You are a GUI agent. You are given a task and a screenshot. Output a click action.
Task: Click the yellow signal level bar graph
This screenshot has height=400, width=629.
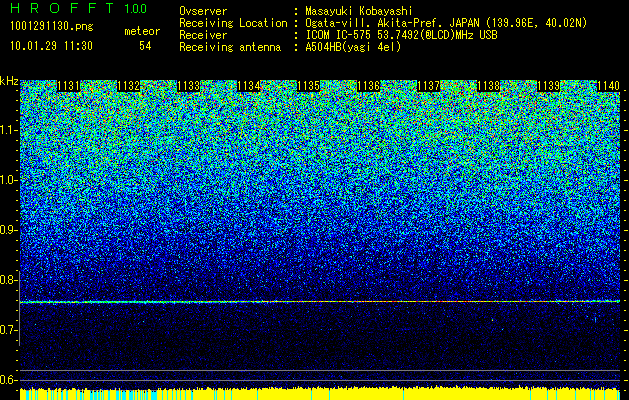pos(320,393)
